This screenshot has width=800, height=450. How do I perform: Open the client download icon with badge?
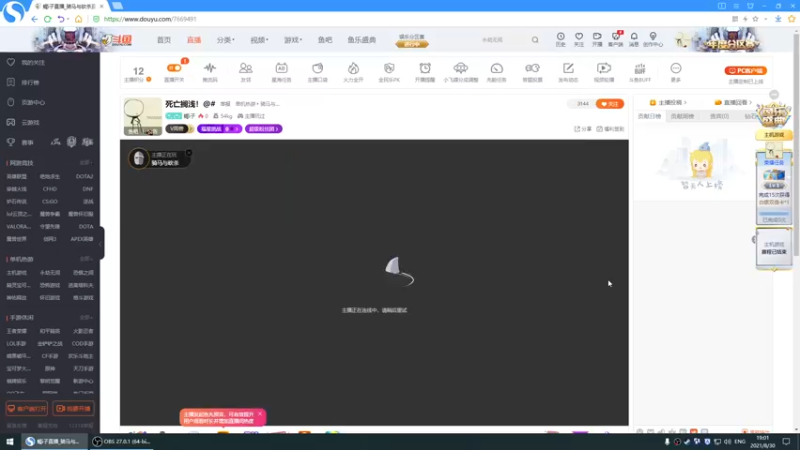pyautogui.click(x=616, y=39)
